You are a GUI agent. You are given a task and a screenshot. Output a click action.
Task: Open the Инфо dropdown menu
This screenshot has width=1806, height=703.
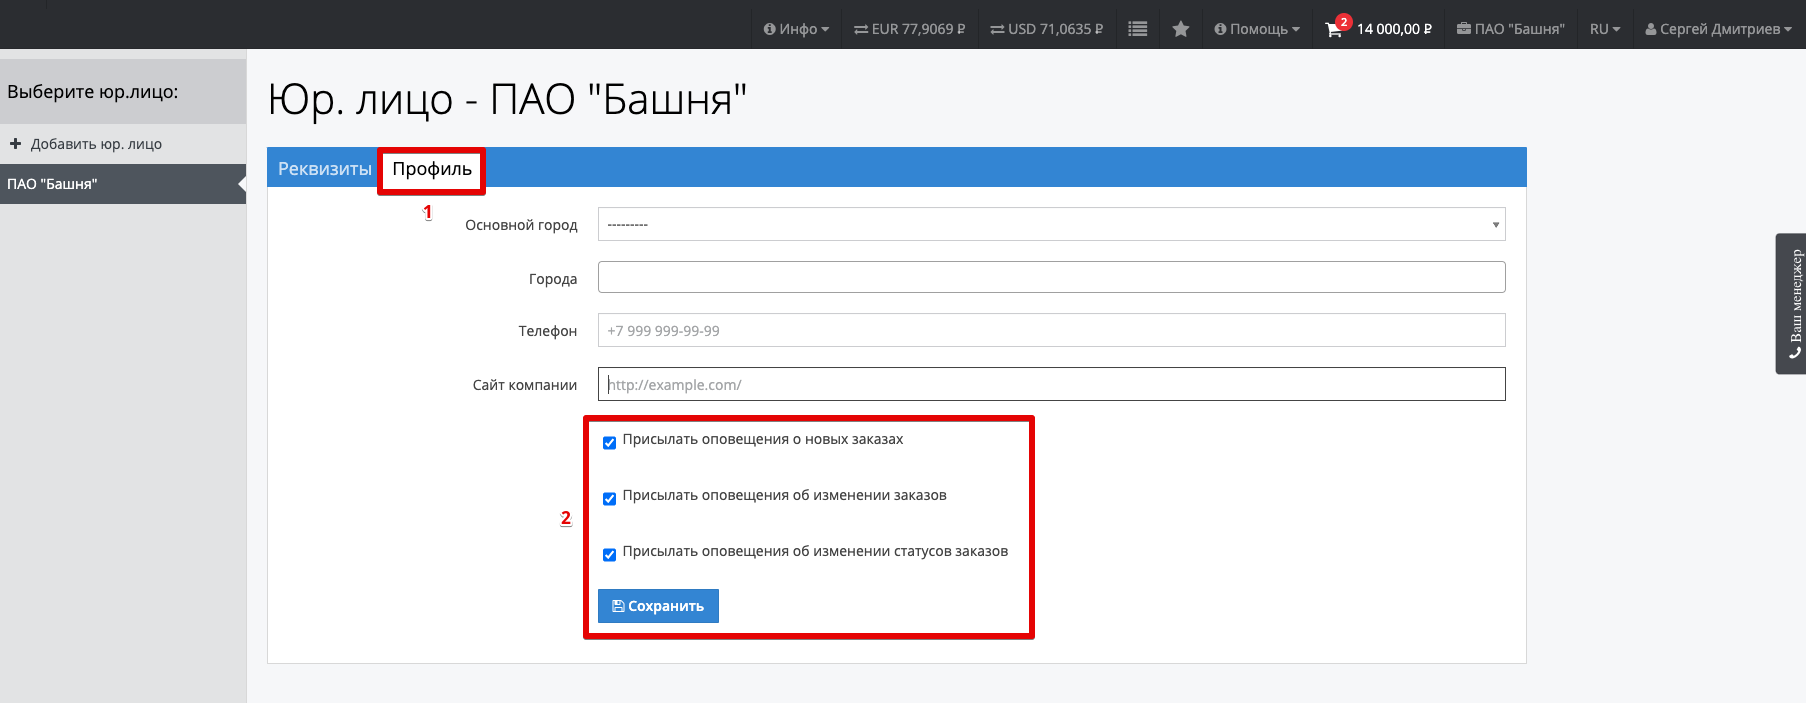(x=796, y=29)
